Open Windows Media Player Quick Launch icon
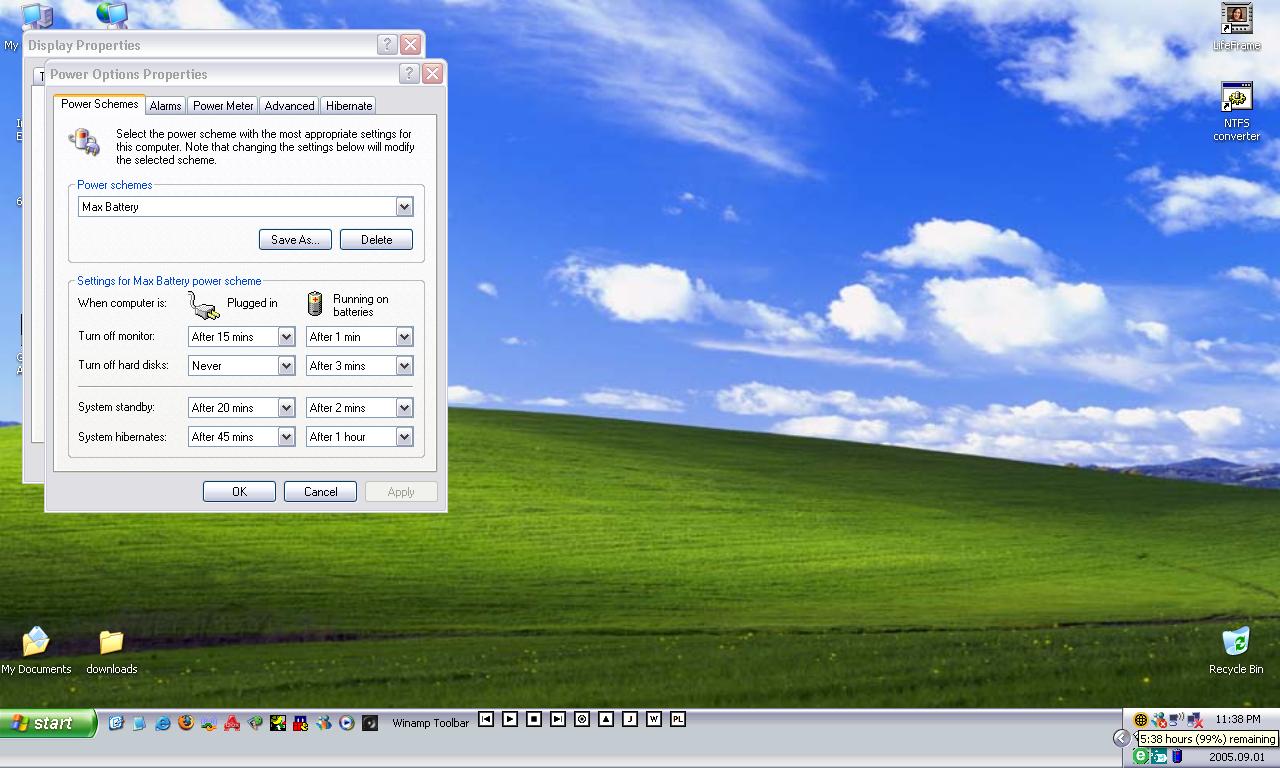Image resolution: width=1280 pixels, height=768 pixels. 347,722
